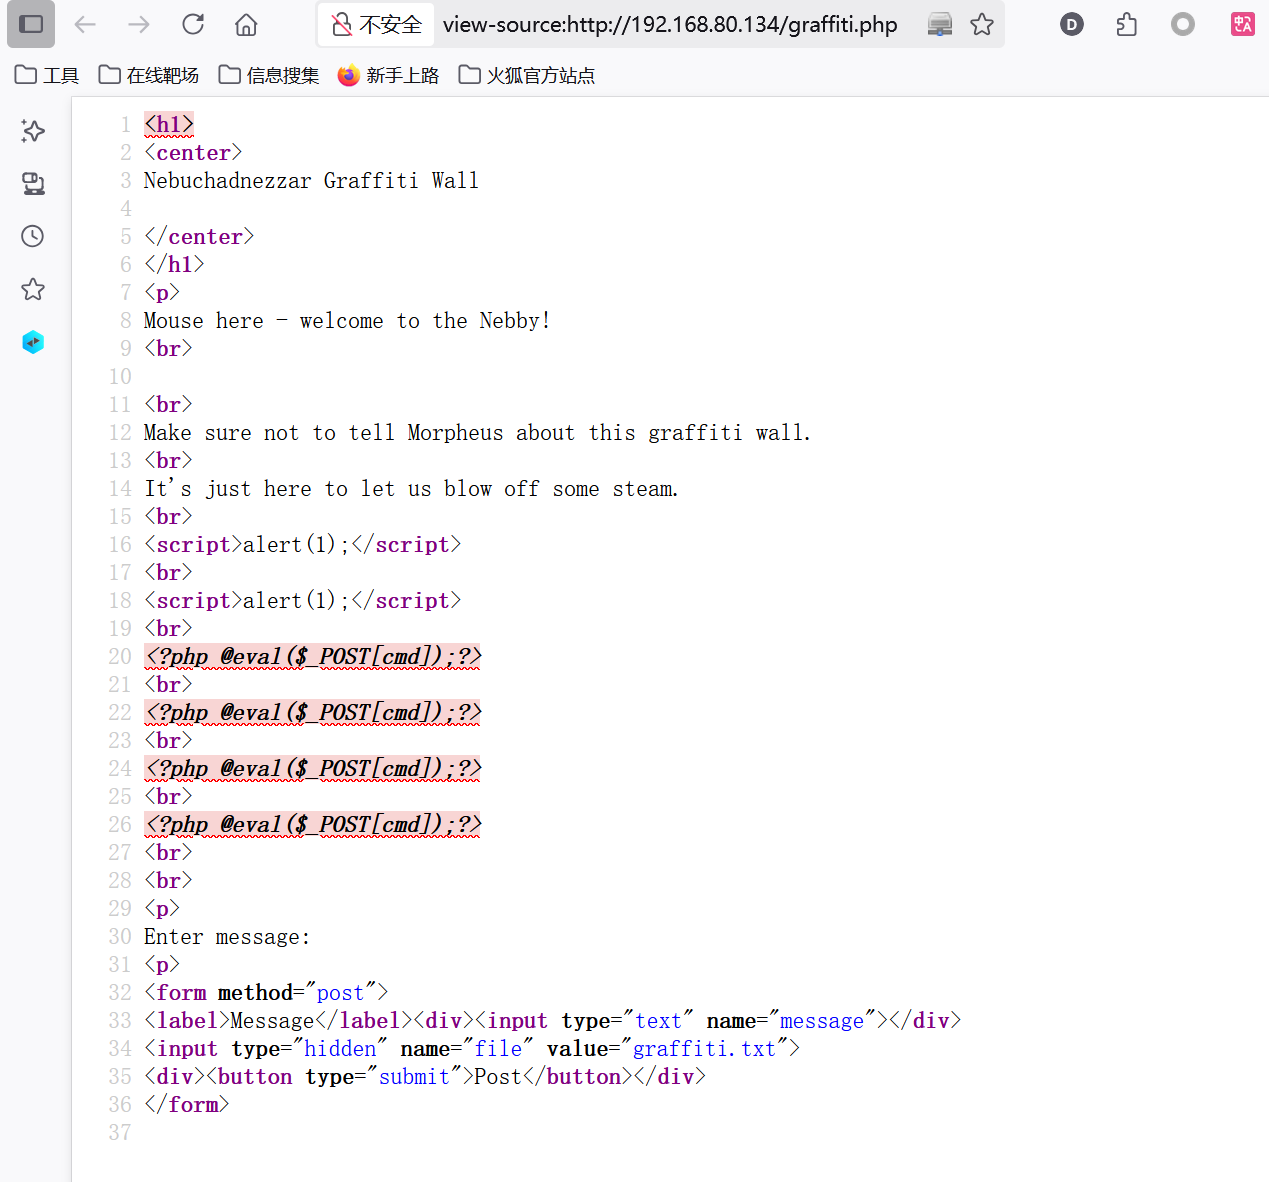This screenshot has width=1269, height=1182.
Task: Click 'Mouse here - welcome to the Nebby!' line
Action: point(347,320)
